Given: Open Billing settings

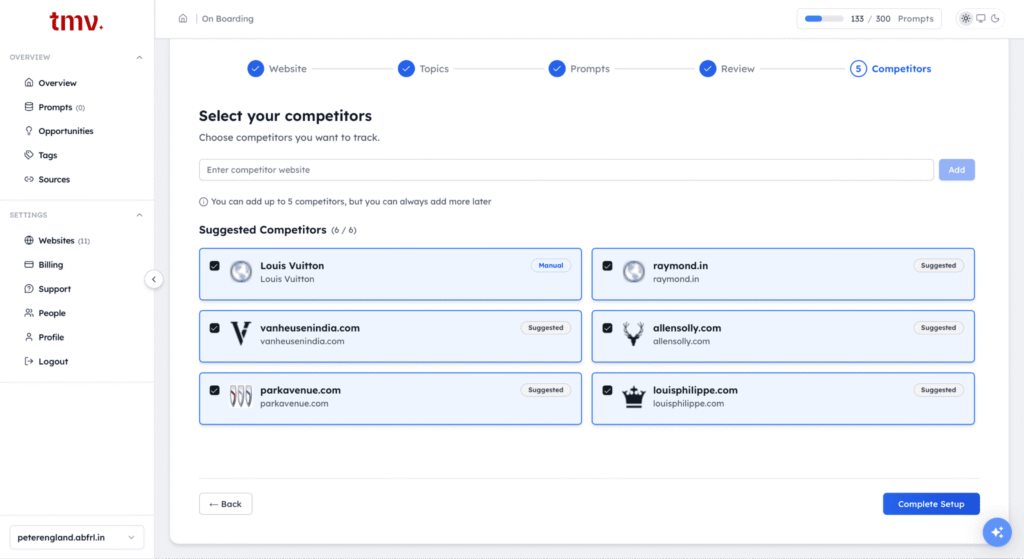Looking at the screenshot, I should point(44,265).
